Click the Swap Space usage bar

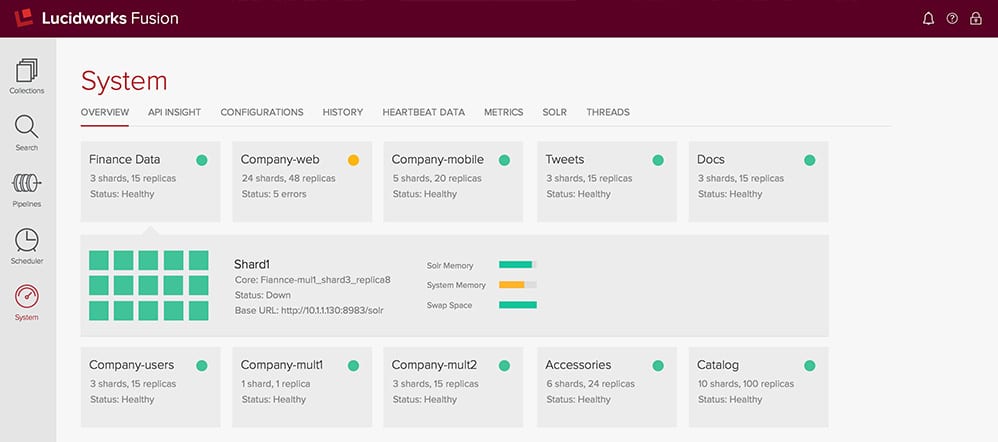pyautogui.click(x=517, y=305)
